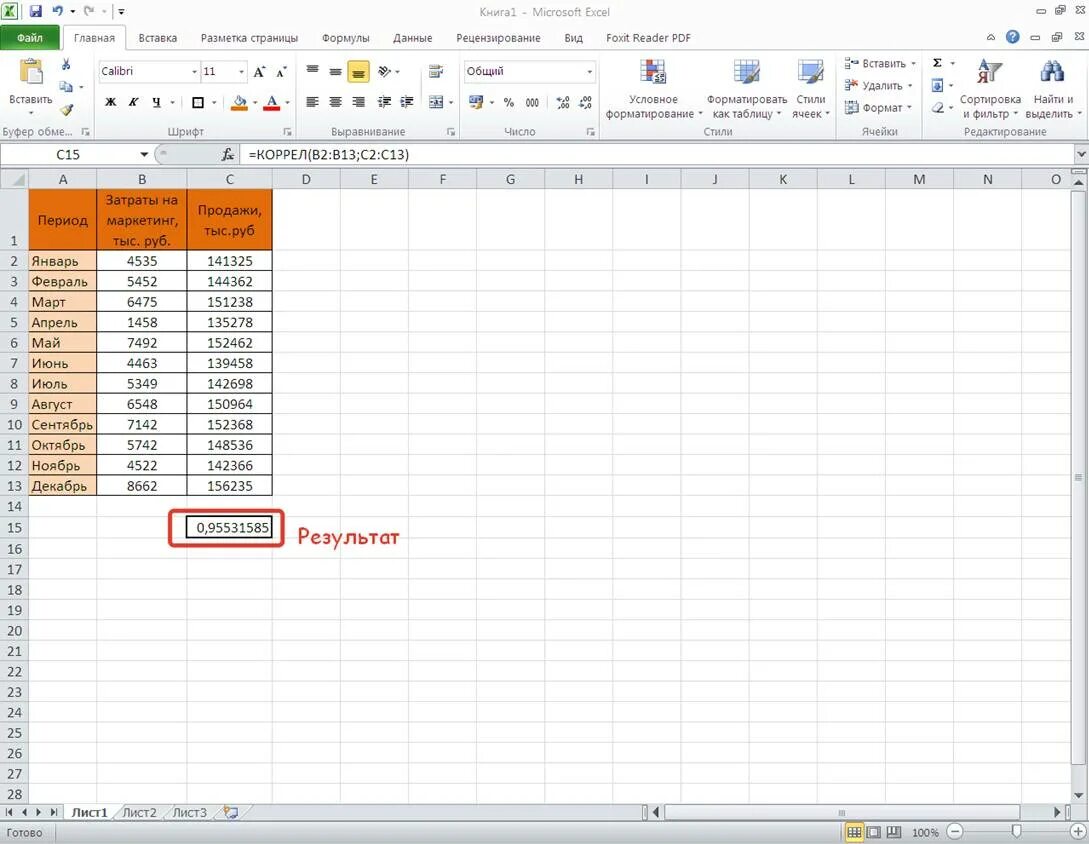This screenshot has width=1089, height=844.
Task: Click the Удалить cells button
Action: (x=878, y=85)
